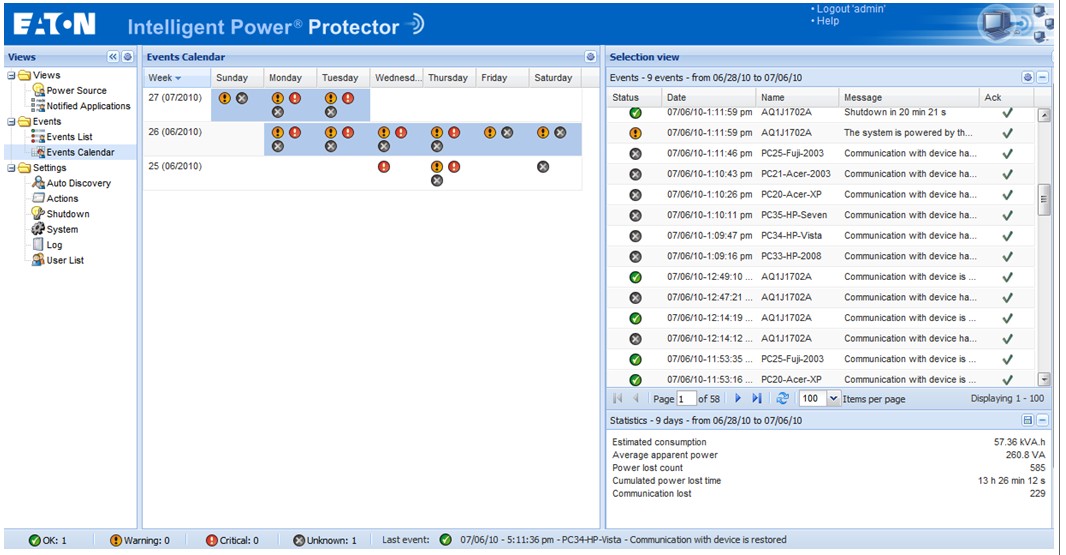Viewport: 1066px width, 555px height.
Task: Open User List settings
Action: pos(65,260)
